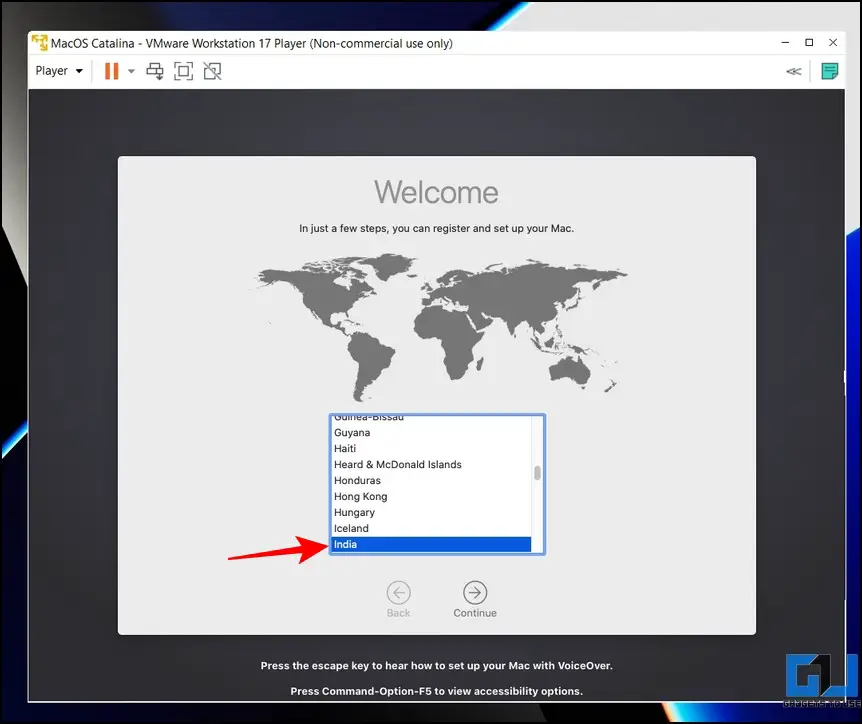Click the country list scrollbar thumb
Viewport: 862px width, 724px height.
tap(538, 473)
